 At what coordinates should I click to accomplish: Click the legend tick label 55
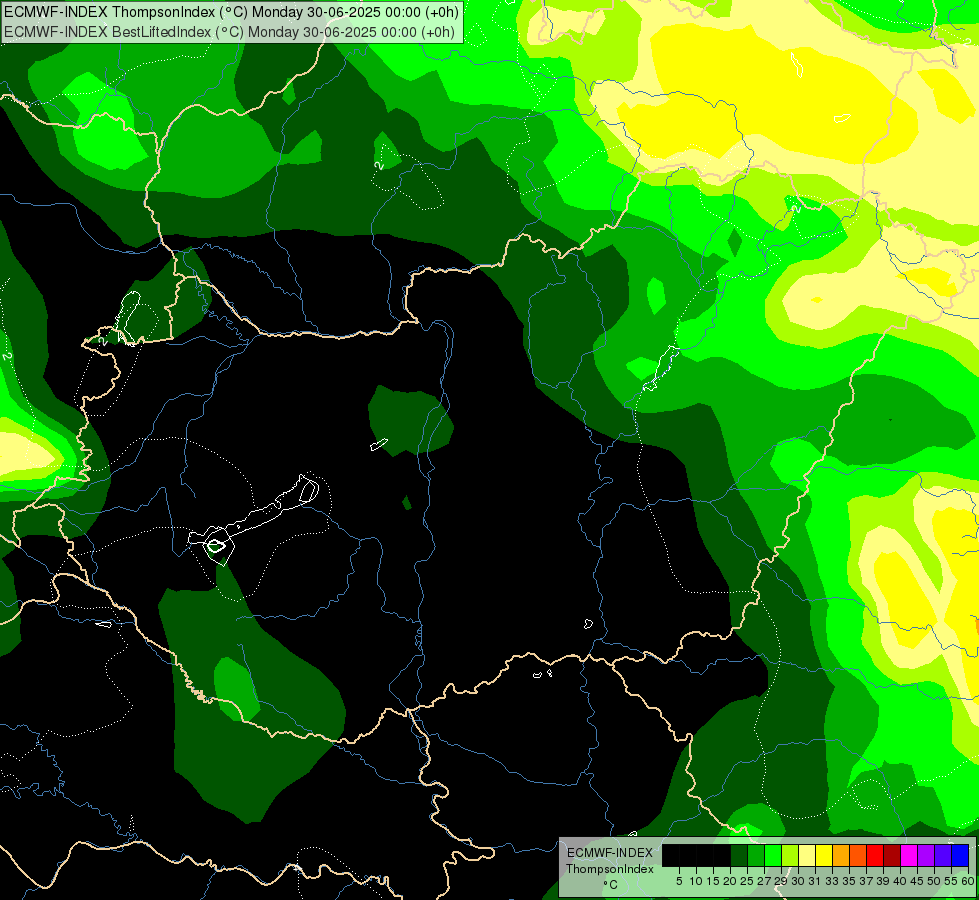tap(951, 881)
